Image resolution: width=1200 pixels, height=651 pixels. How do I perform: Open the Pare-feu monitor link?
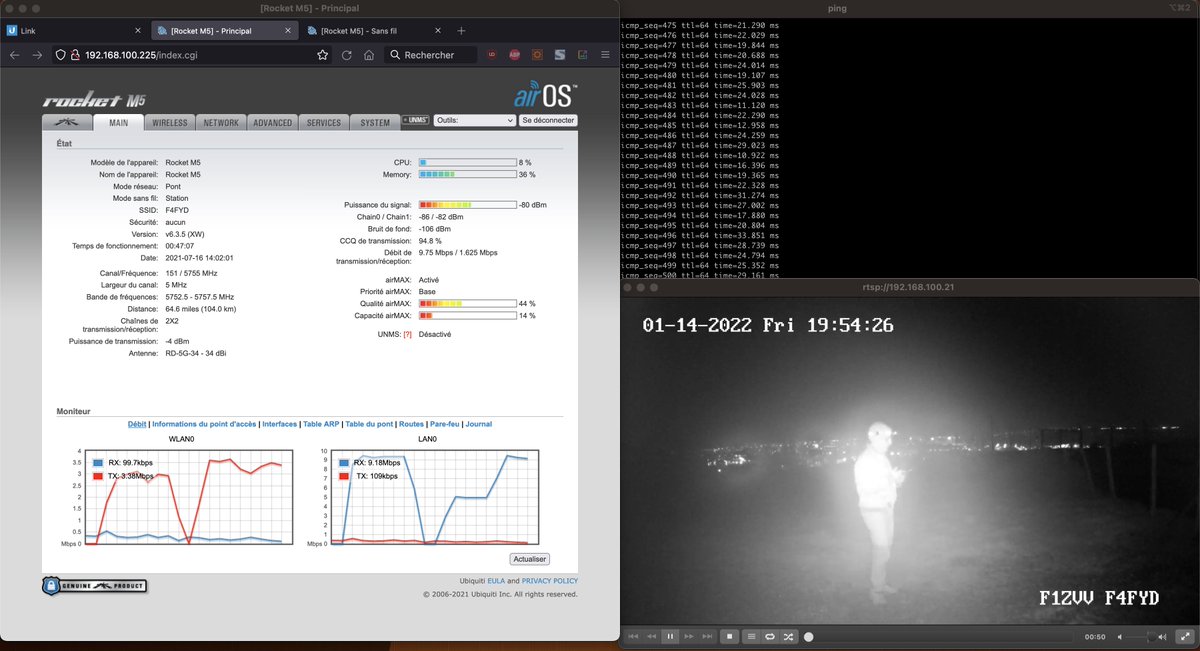click(445, 424)
